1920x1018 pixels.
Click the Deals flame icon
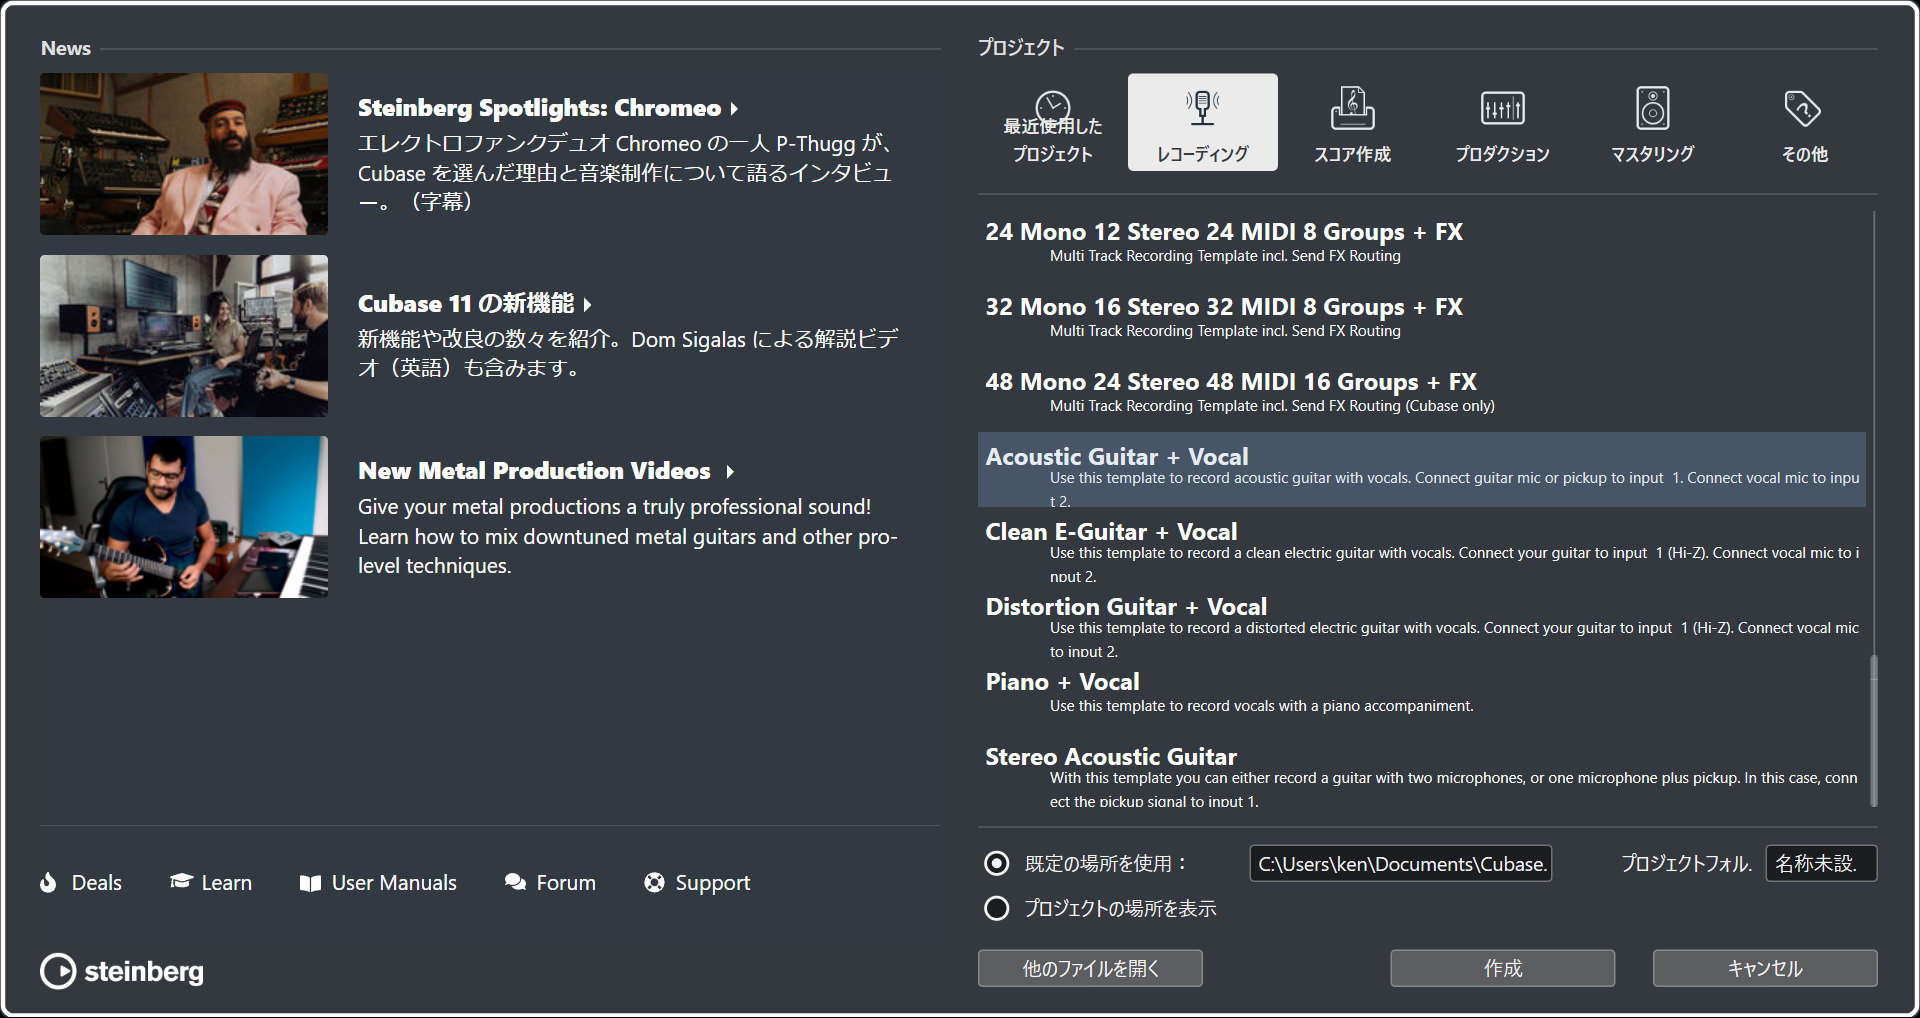click(48, 882)
